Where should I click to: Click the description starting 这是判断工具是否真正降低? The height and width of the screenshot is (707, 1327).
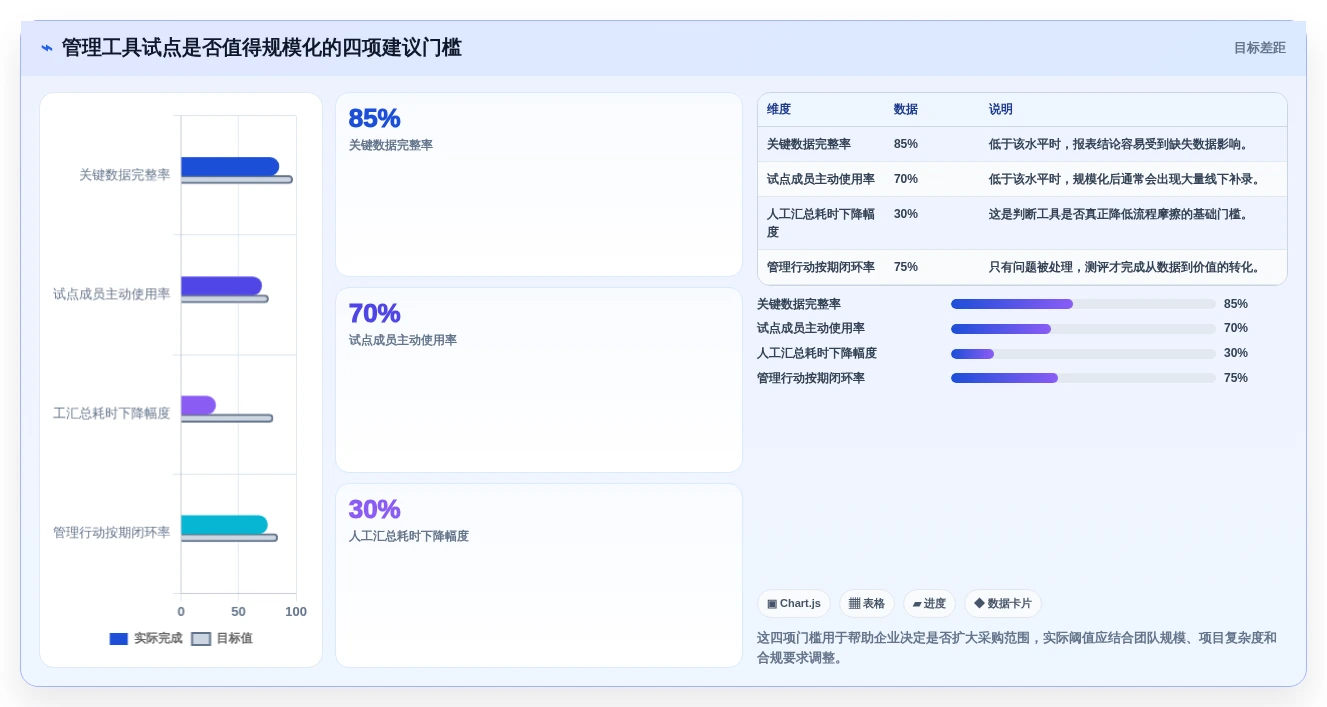(1119, 214)
